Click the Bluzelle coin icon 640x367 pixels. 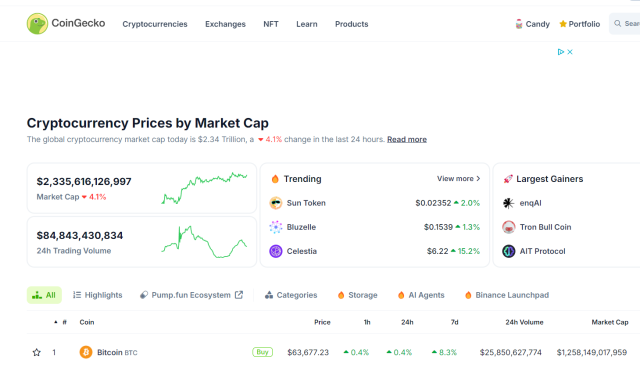(276, 227)
